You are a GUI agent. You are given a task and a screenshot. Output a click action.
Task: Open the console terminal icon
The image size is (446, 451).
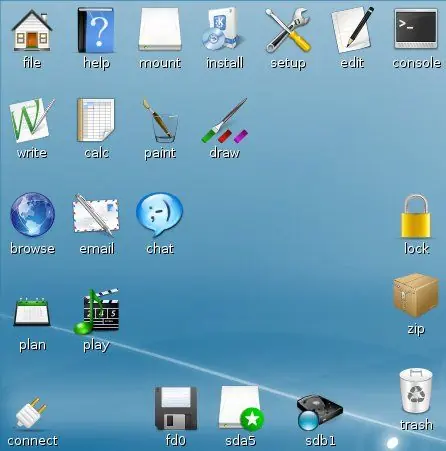416,29
